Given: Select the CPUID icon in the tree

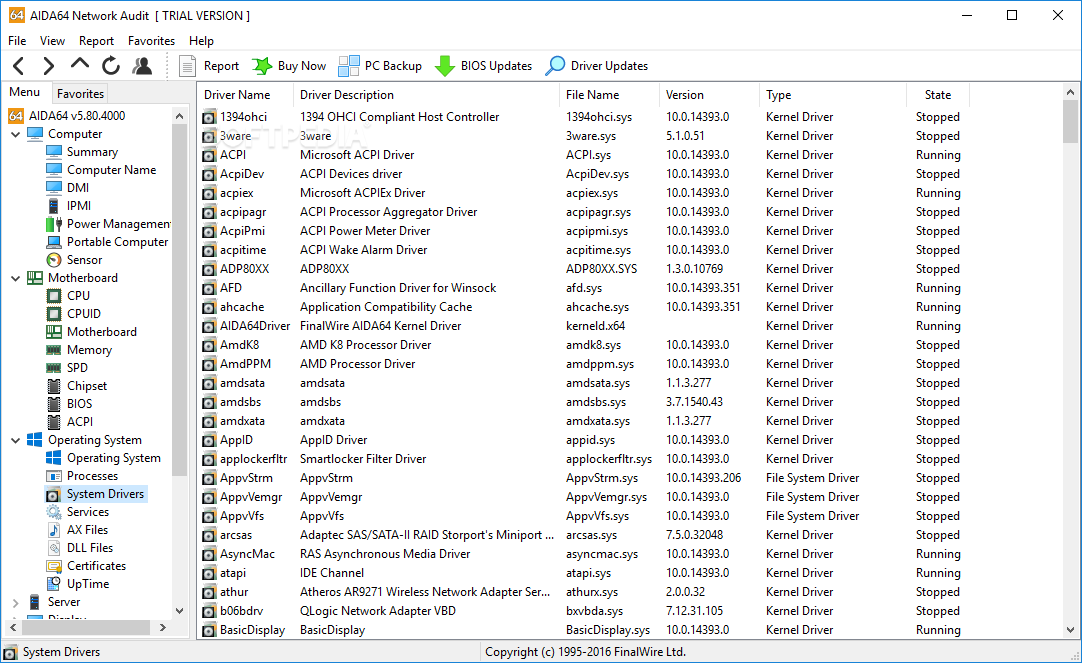Looking at the screenshot, I should (54, 314).
